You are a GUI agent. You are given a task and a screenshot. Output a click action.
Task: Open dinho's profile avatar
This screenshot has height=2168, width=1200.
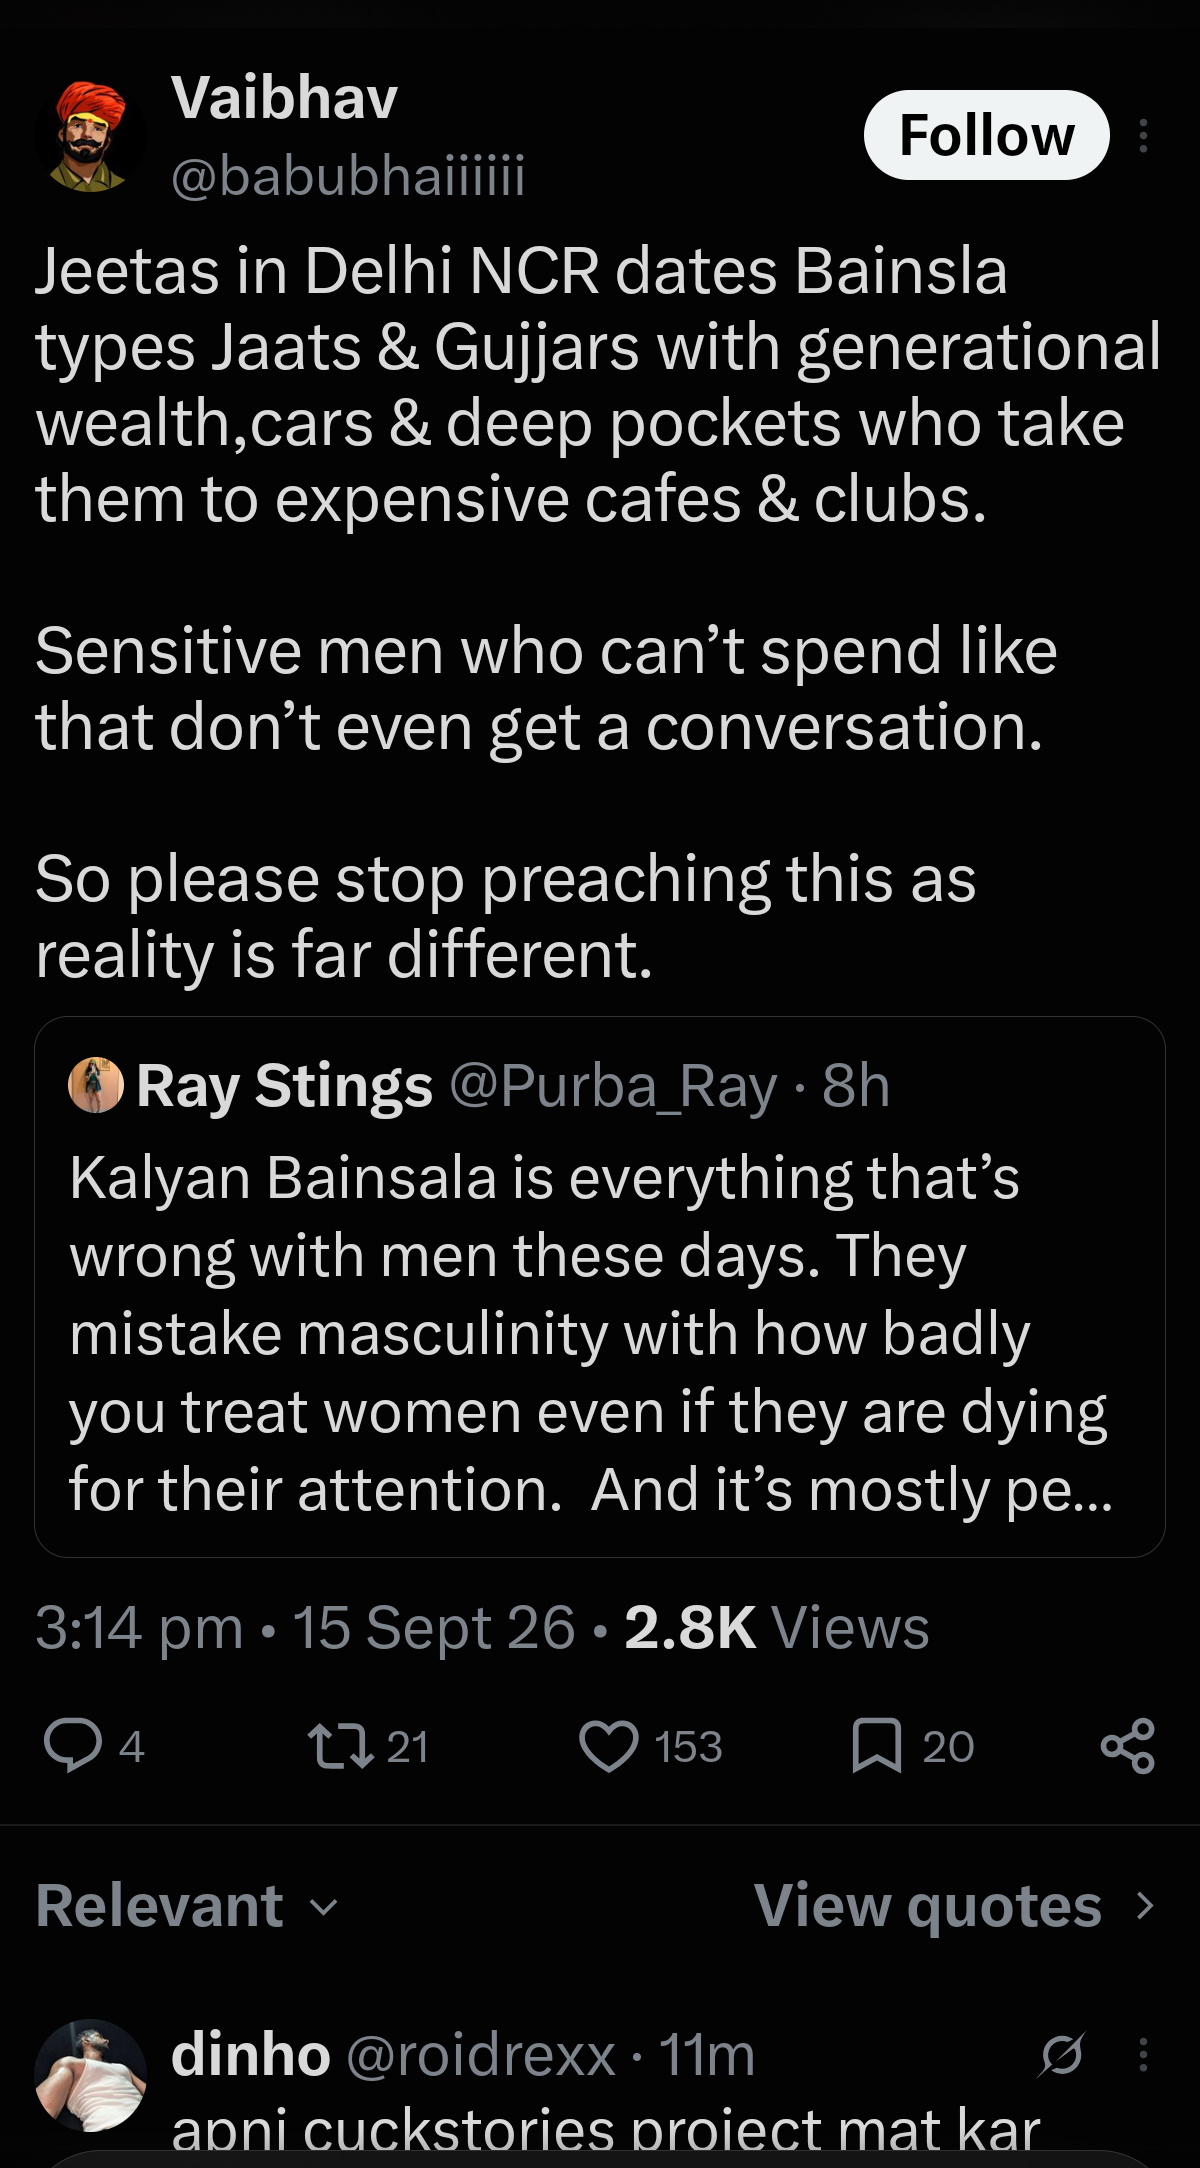click(91, 2075)
